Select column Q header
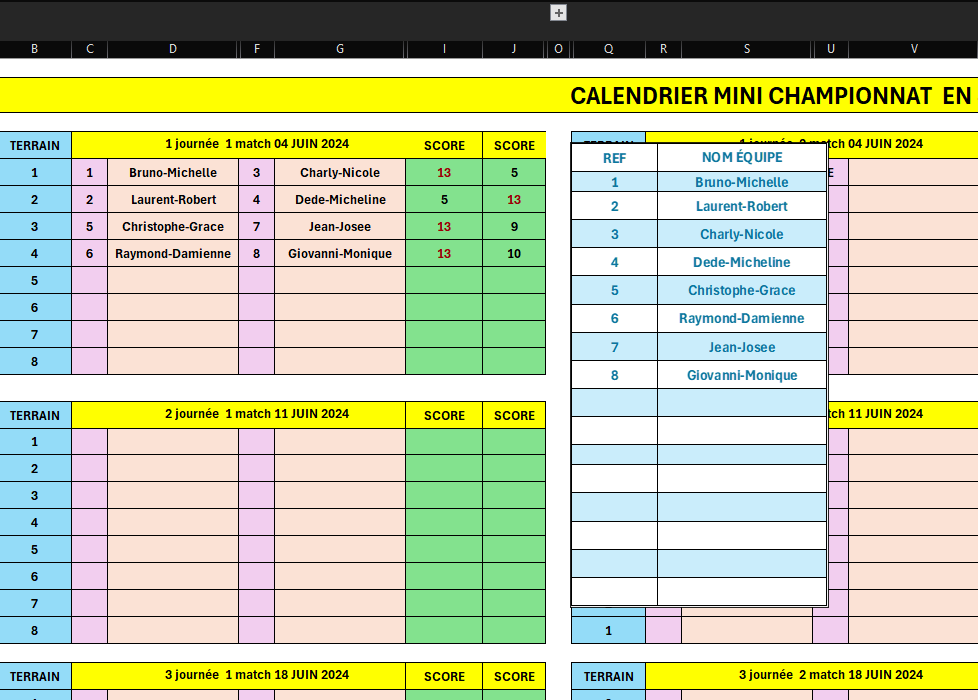Viewport: 978px width, 700px height. (x=609, y=49)
